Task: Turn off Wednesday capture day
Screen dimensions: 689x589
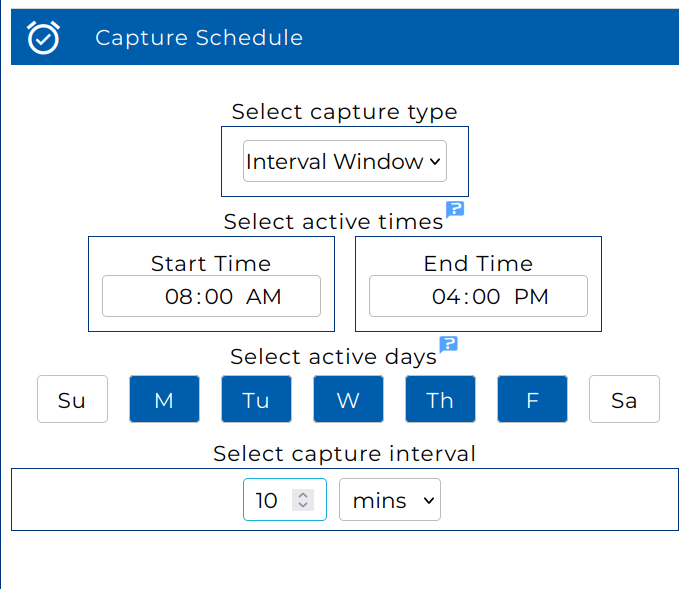Action: click(348, 400)
